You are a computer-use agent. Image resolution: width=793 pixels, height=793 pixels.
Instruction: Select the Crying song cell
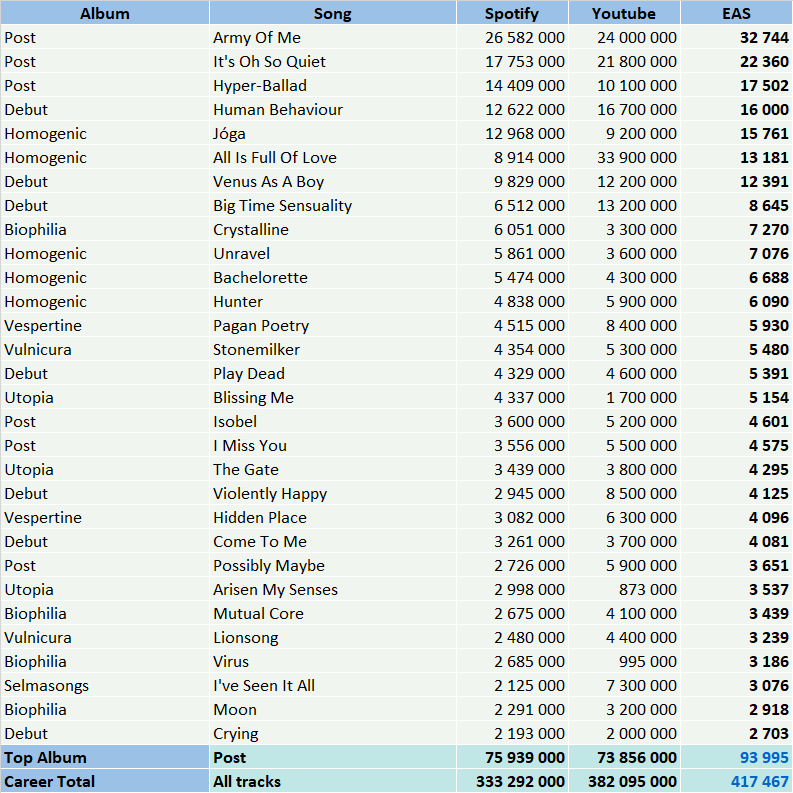[333, 733]
